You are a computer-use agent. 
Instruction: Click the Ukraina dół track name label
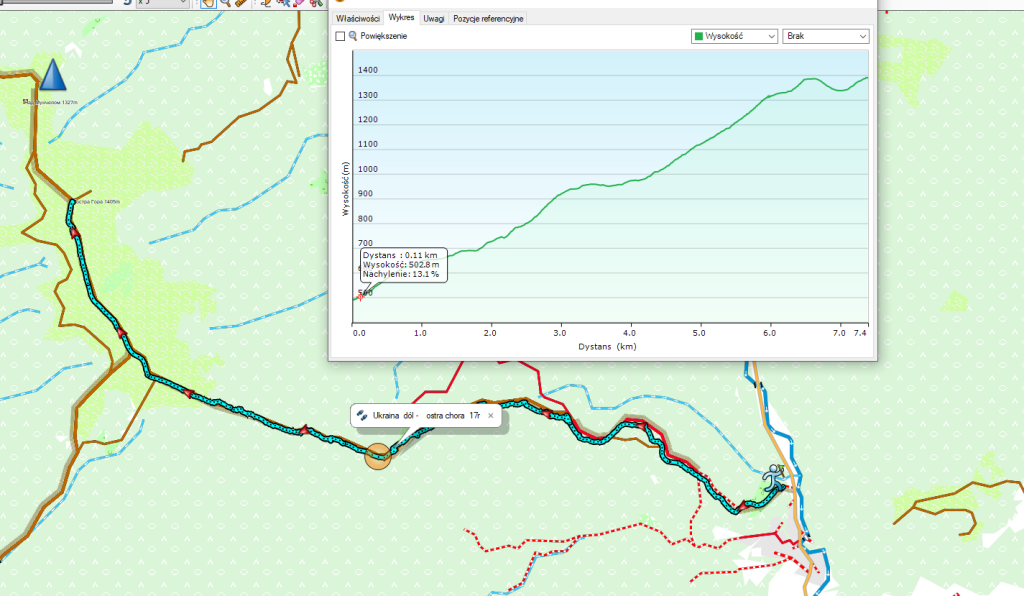427,415
